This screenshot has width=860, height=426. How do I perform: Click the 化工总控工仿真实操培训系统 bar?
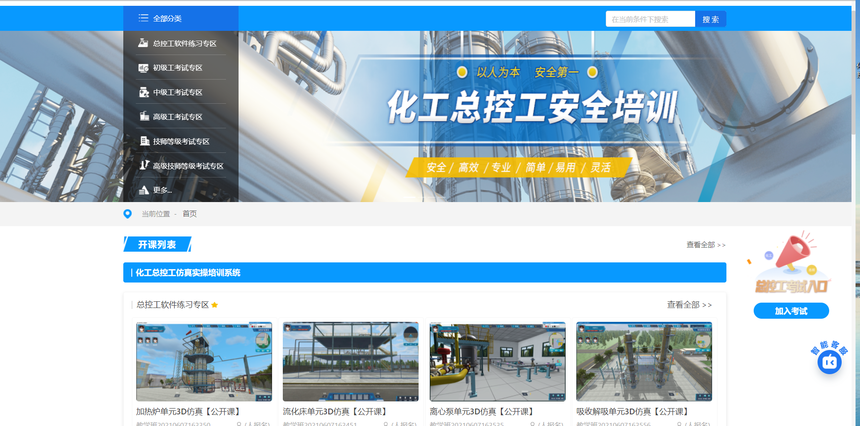(x=425, y=272)
